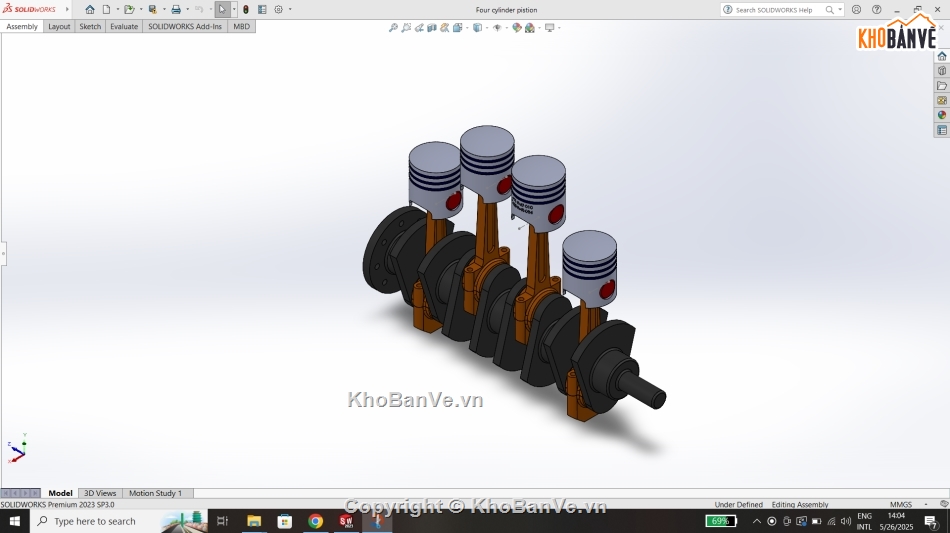This screenshot has width=950, height=533.
Task: Open View Palette icon in task pane
Action: (x=942, y=101)
